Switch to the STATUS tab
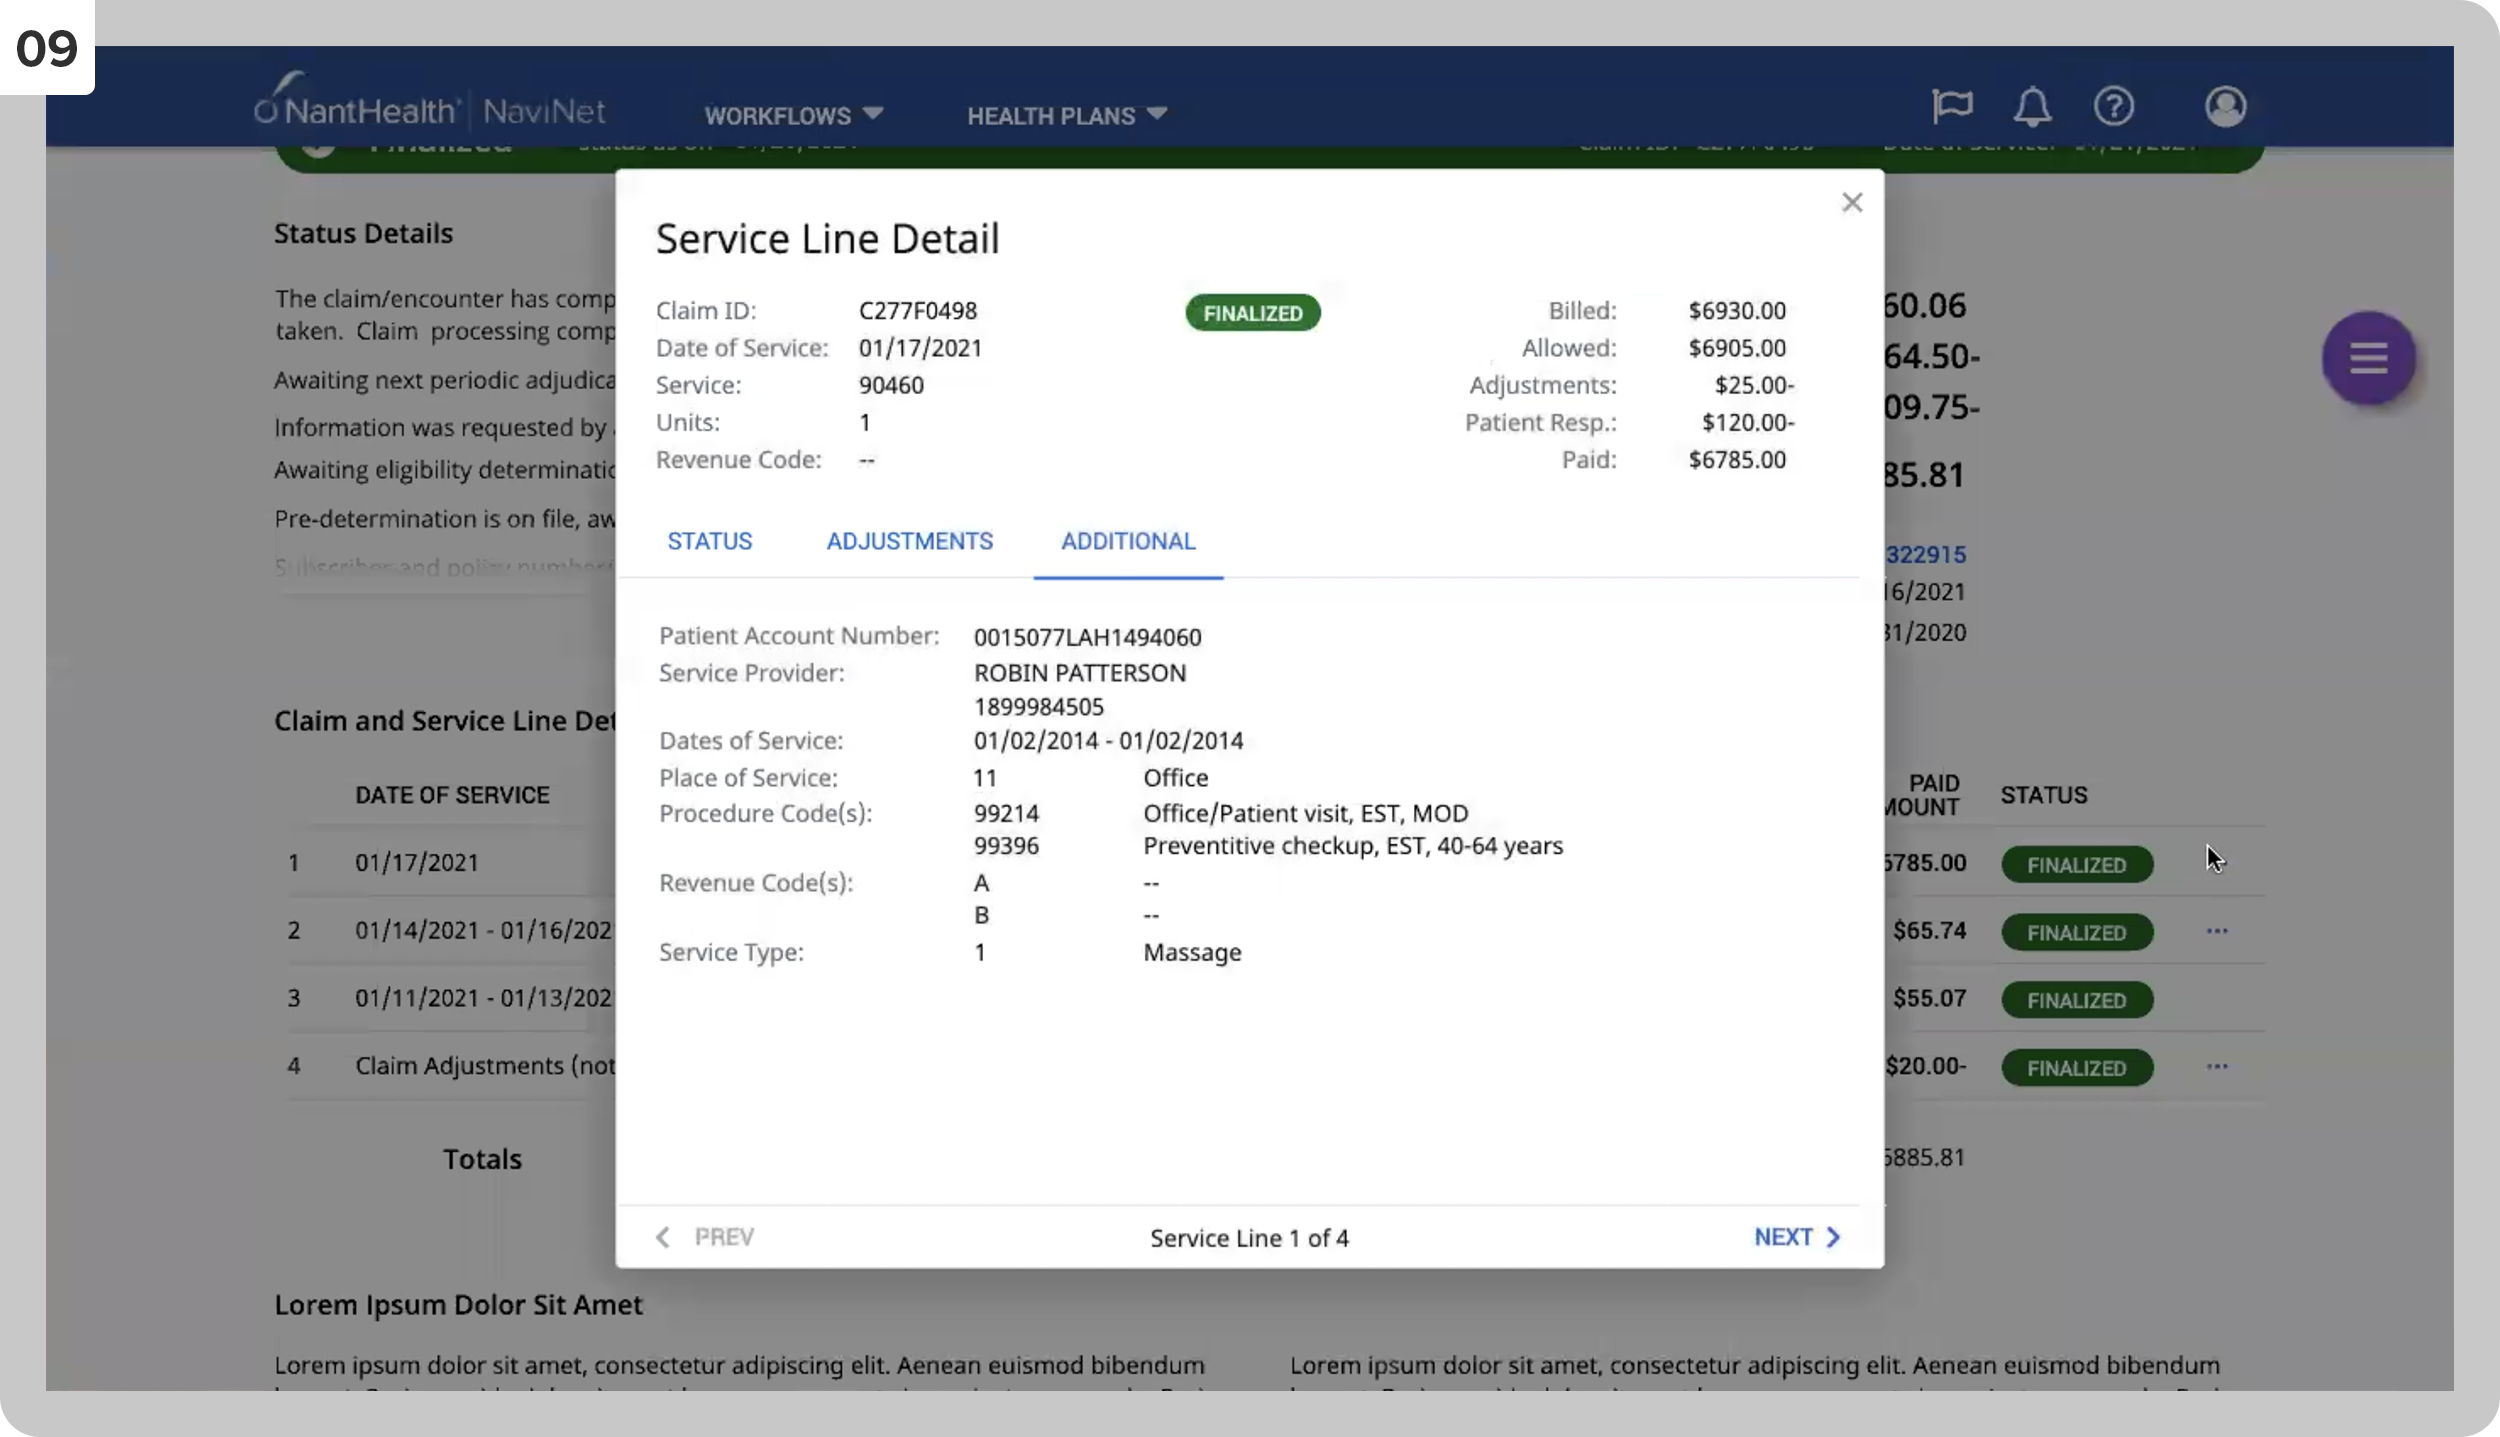Image resolution: width=2500 pixels, height=1437 pixels. (x=709, y=541)
